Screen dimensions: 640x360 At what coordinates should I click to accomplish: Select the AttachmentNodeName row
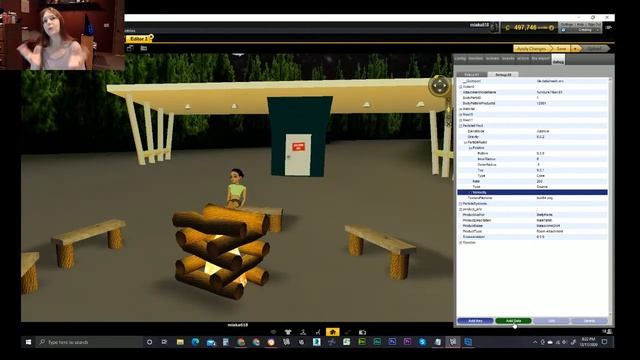532,92
